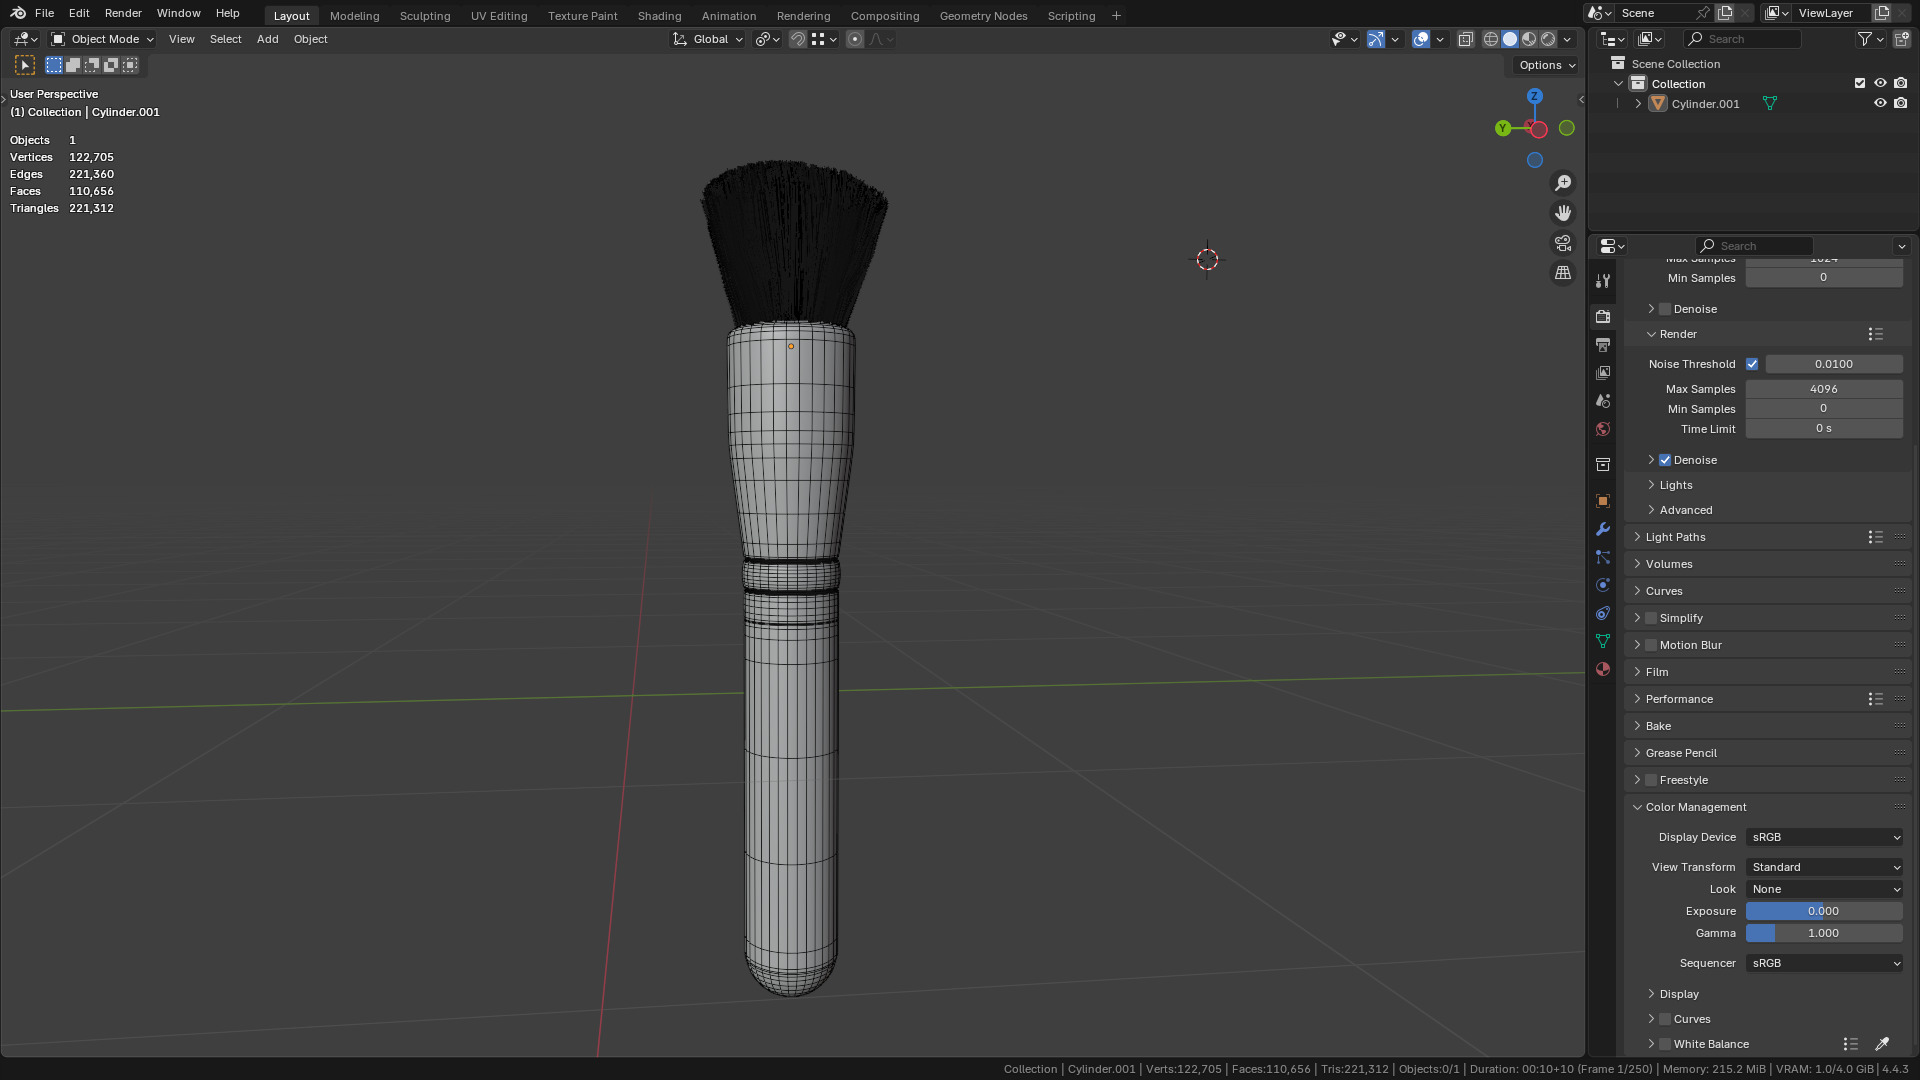The height and width of the screenshot is (1080, 1920).
Task: Open the File menu
Action: 44,13
